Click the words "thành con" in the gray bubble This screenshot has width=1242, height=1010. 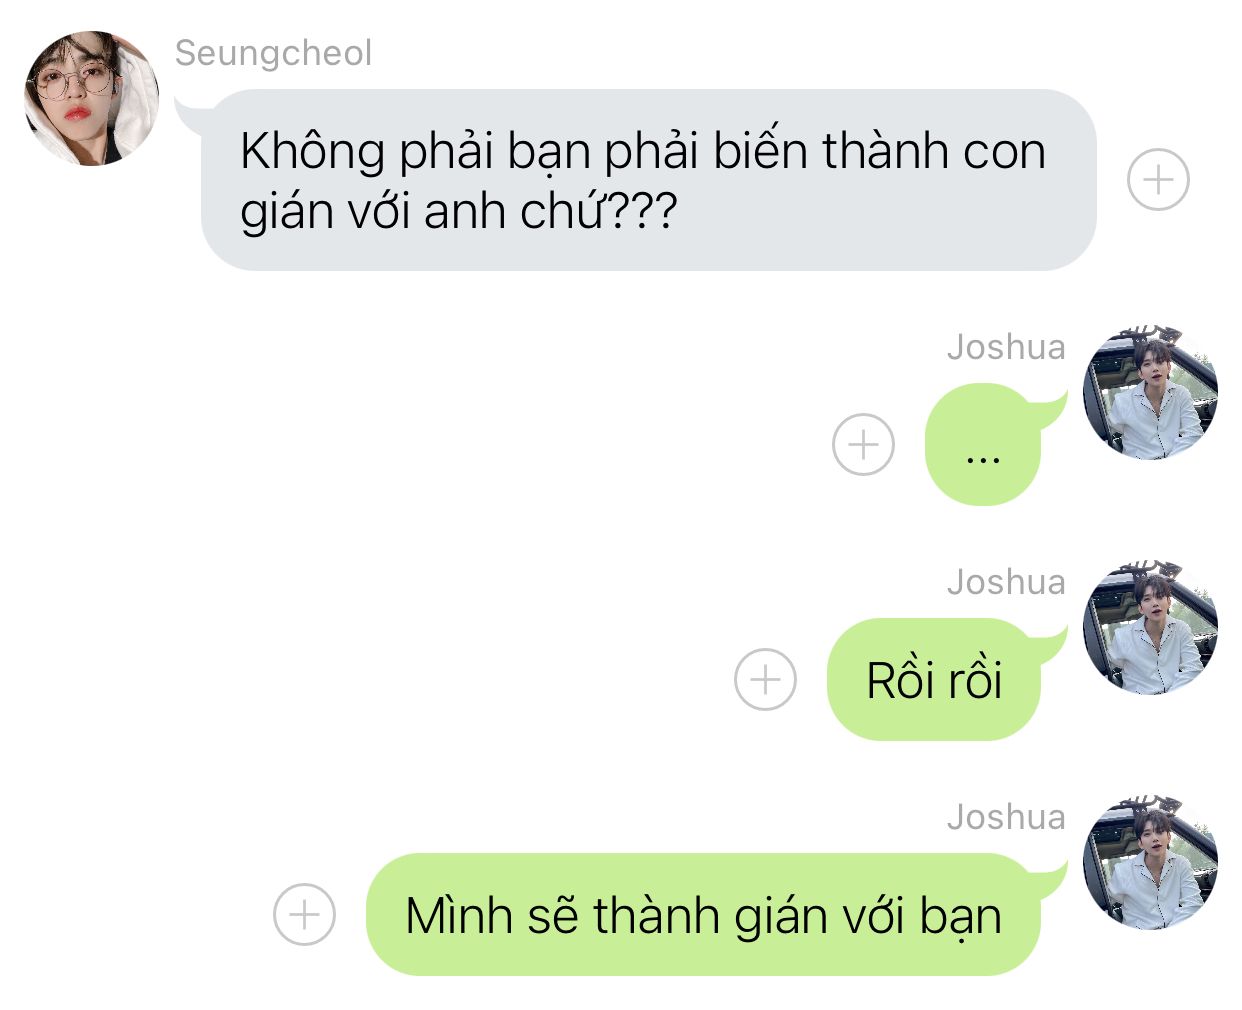pos(934,152)
